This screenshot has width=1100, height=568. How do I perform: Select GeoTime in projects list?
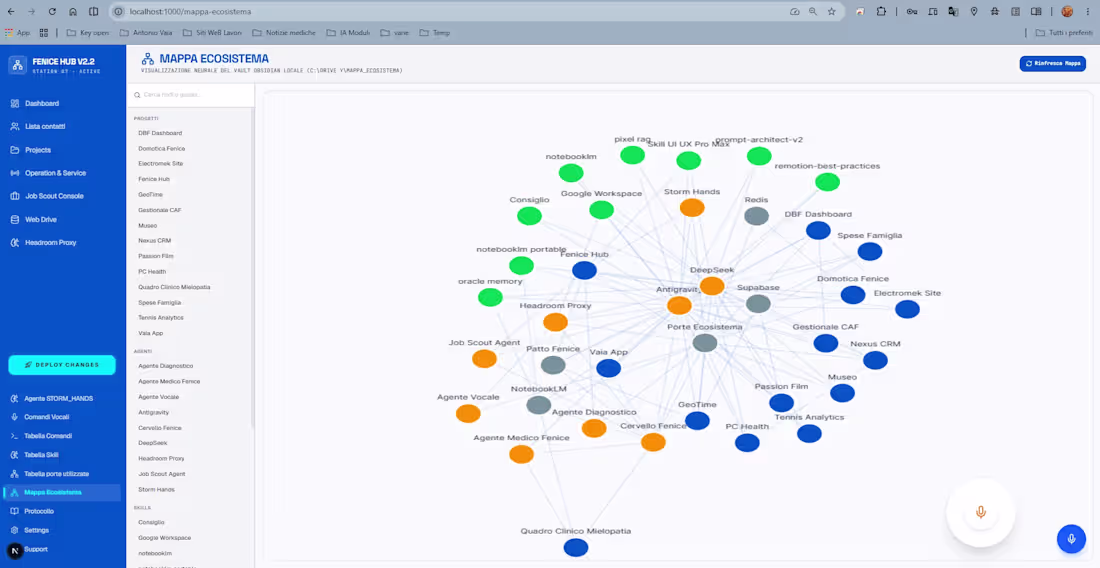(x=150, y=194)
